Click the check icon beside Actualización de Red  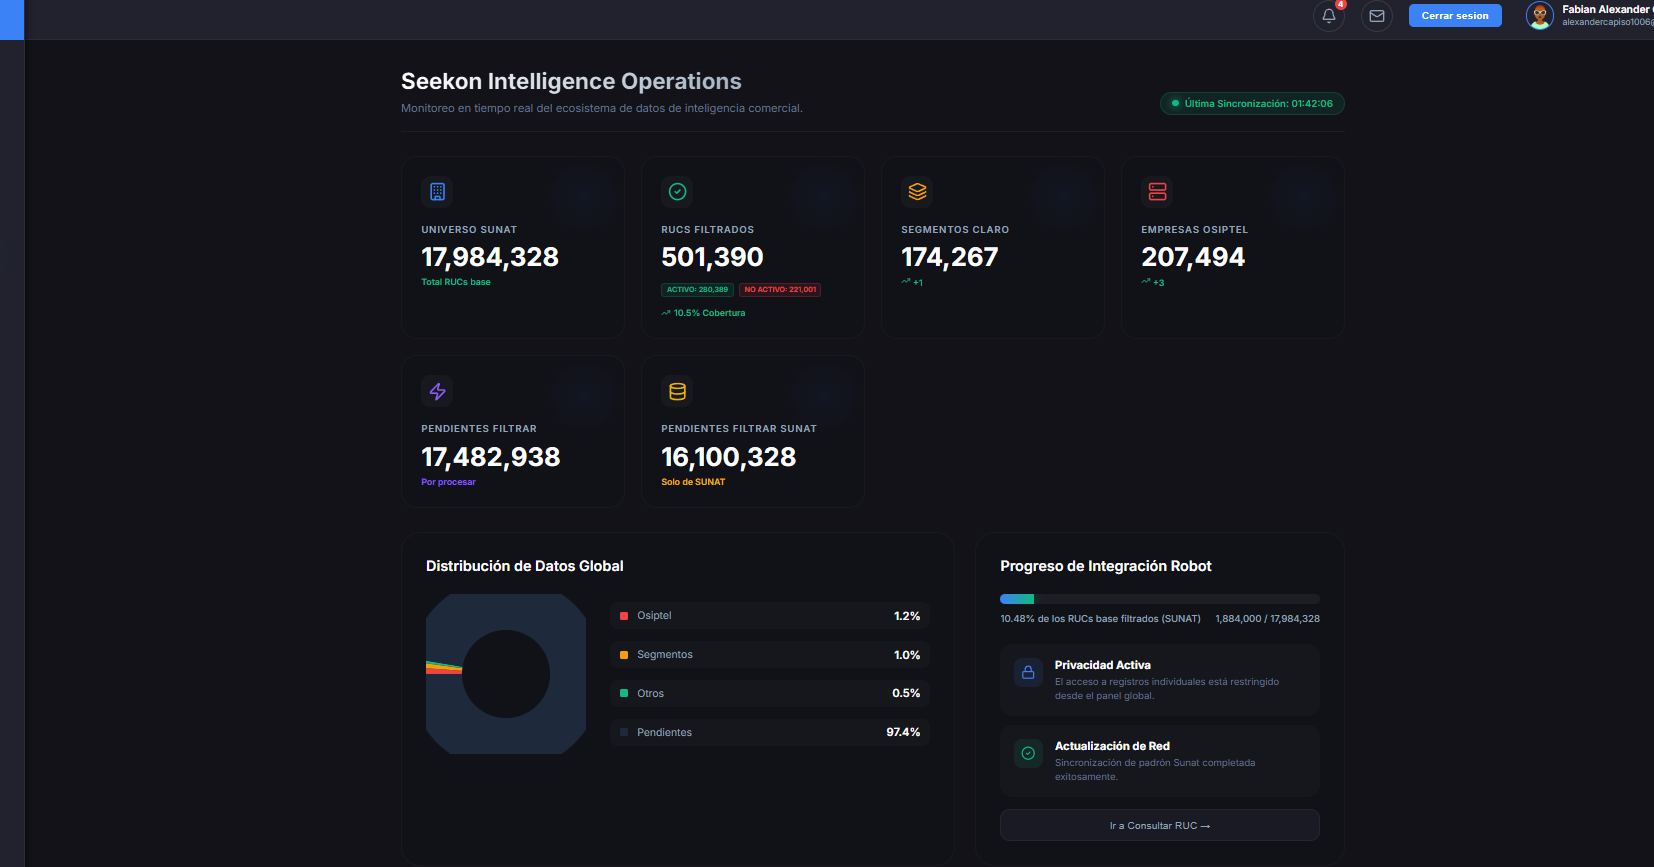tap(1028, 753)
